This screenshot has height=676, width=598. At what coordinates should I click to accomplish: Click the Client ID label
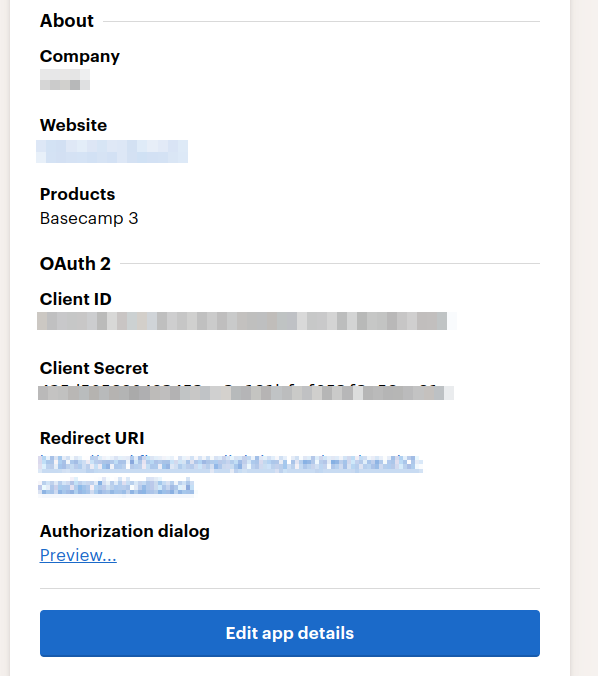click(76, 299)
